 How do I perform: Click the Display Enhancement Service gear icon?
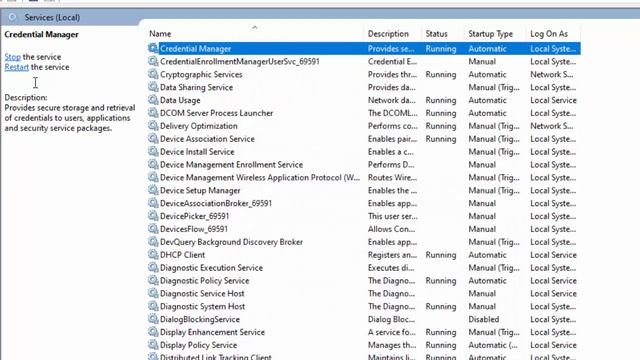coord(153,332)
